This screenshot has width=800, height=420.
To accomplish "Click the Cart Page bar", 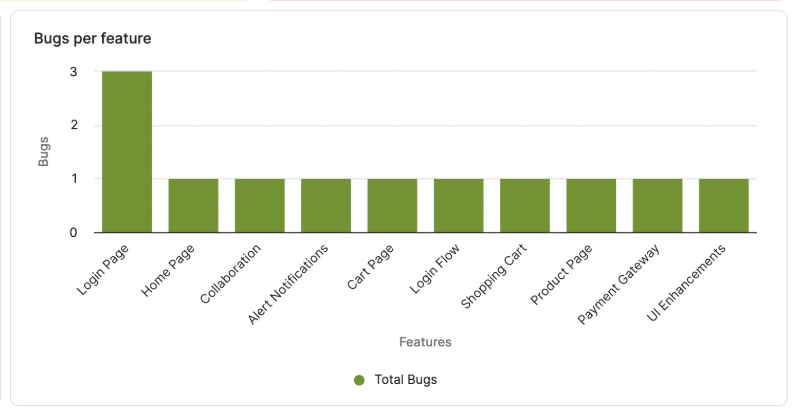I will [x=392, y=206].
